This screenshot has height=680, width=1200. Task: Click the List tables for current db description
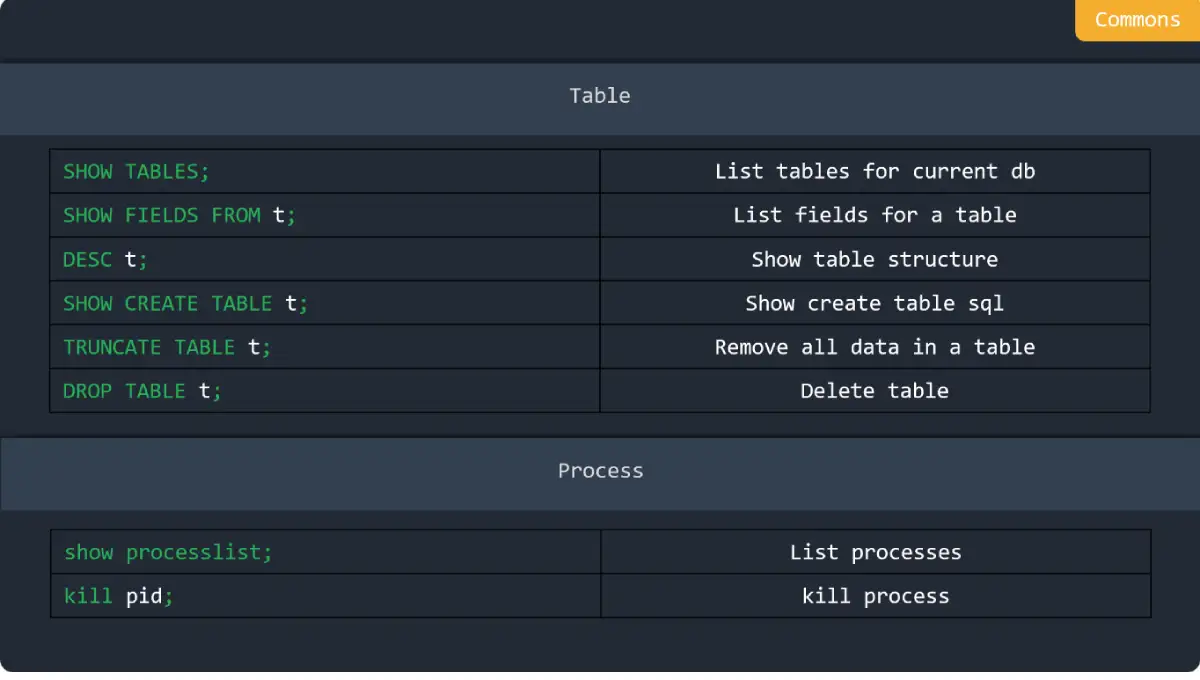click(x=874, y=171)
